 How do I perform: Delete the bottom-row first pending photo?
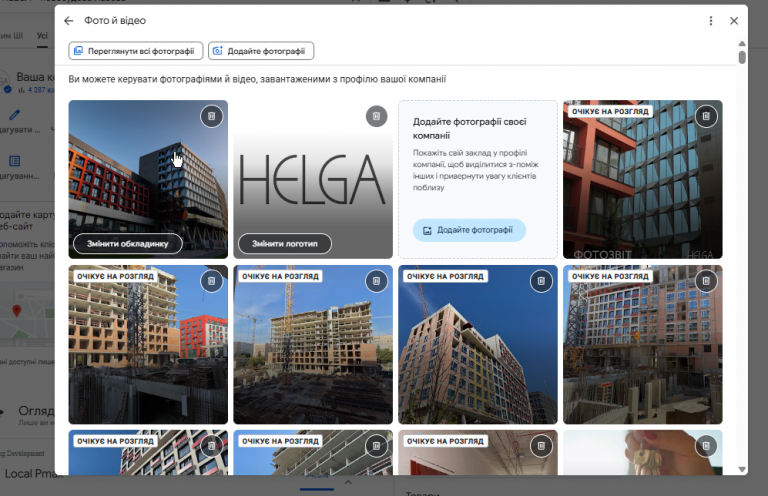(212, 446)
